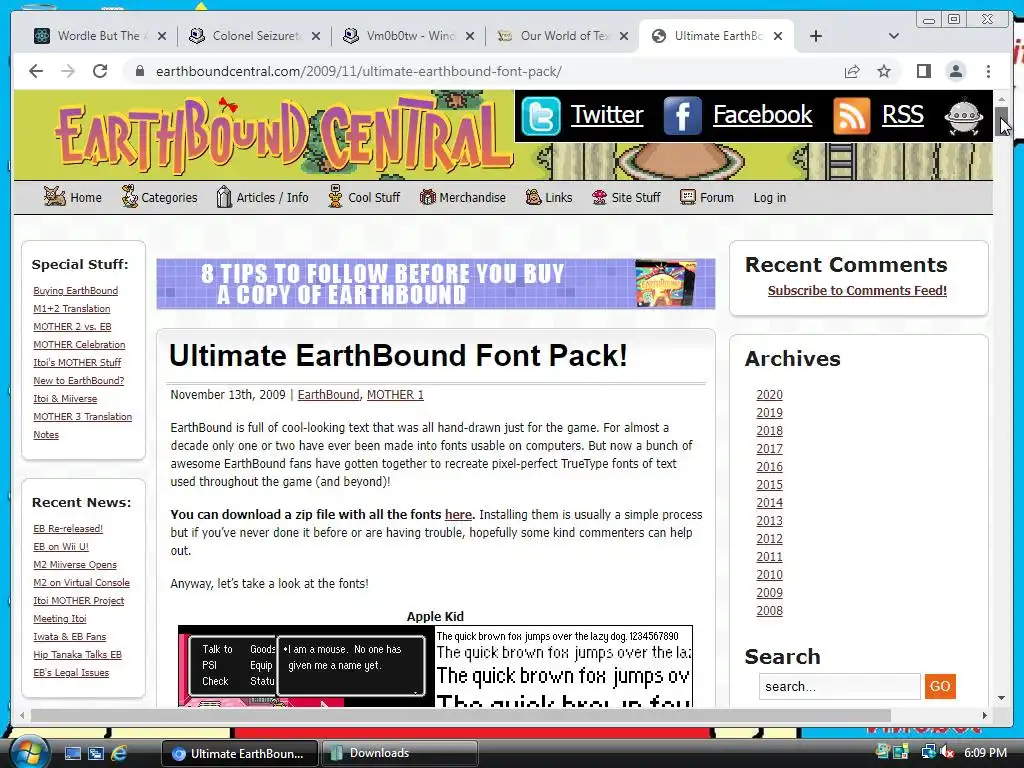Click into the site search field
Image resolution: width=1024 pixels, height=768 pixels.
839,686
